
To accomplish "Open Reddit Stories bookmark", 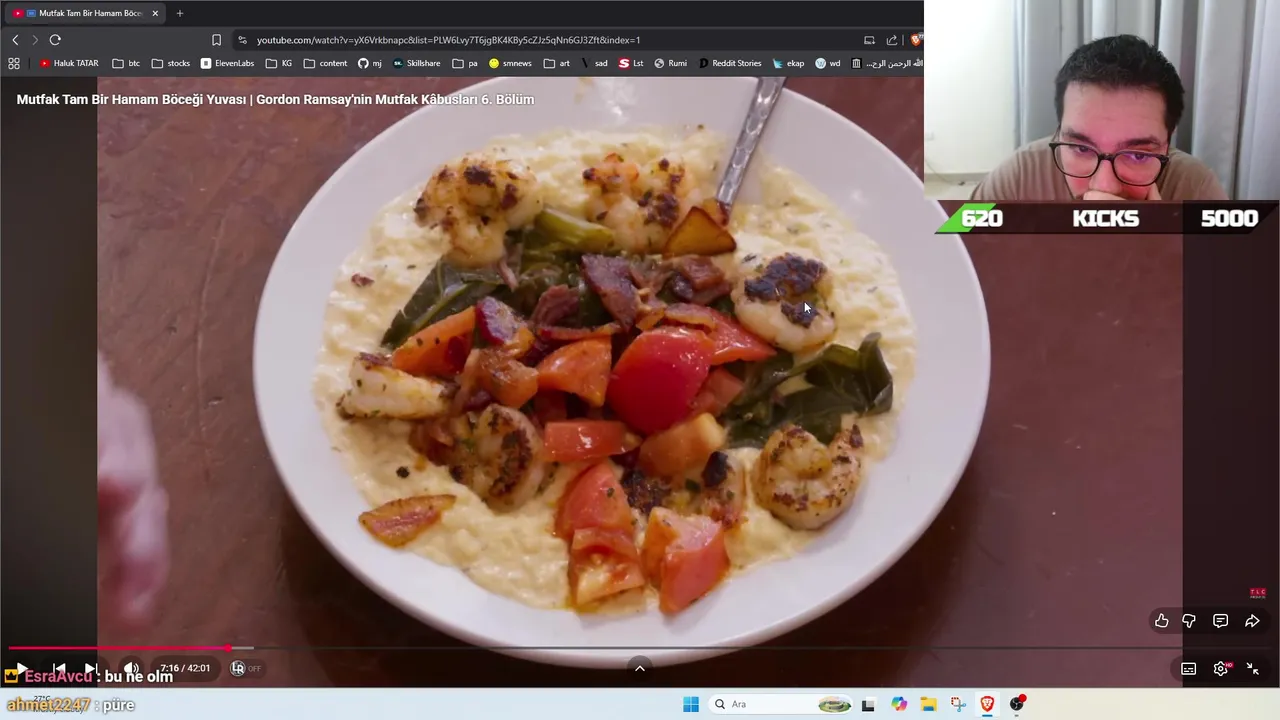I will point(730,63).
